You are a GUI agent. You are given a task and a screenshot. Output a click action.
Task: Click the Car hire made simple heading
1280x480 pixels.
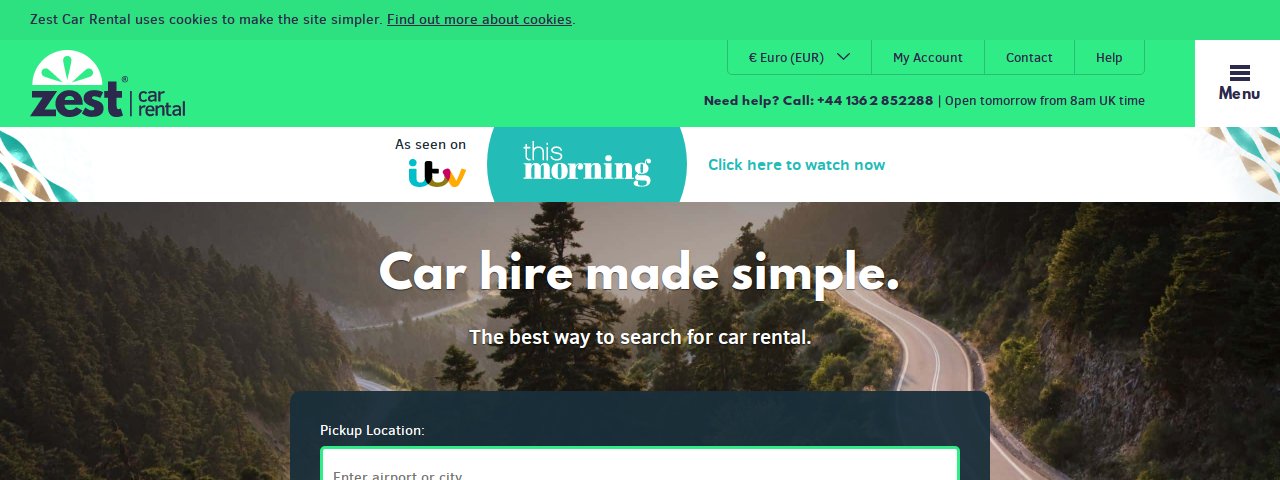coord(639,272)
